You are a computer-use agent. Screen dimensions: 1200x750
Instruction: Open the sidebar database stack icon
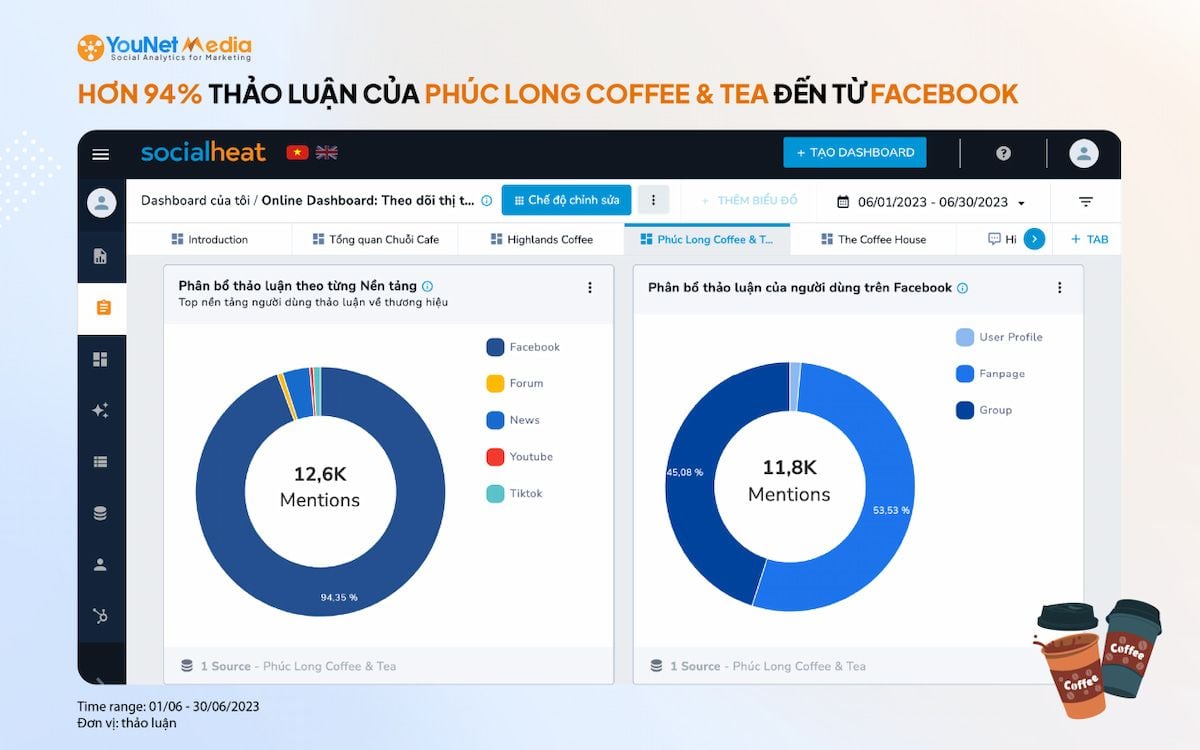(100, 513)
